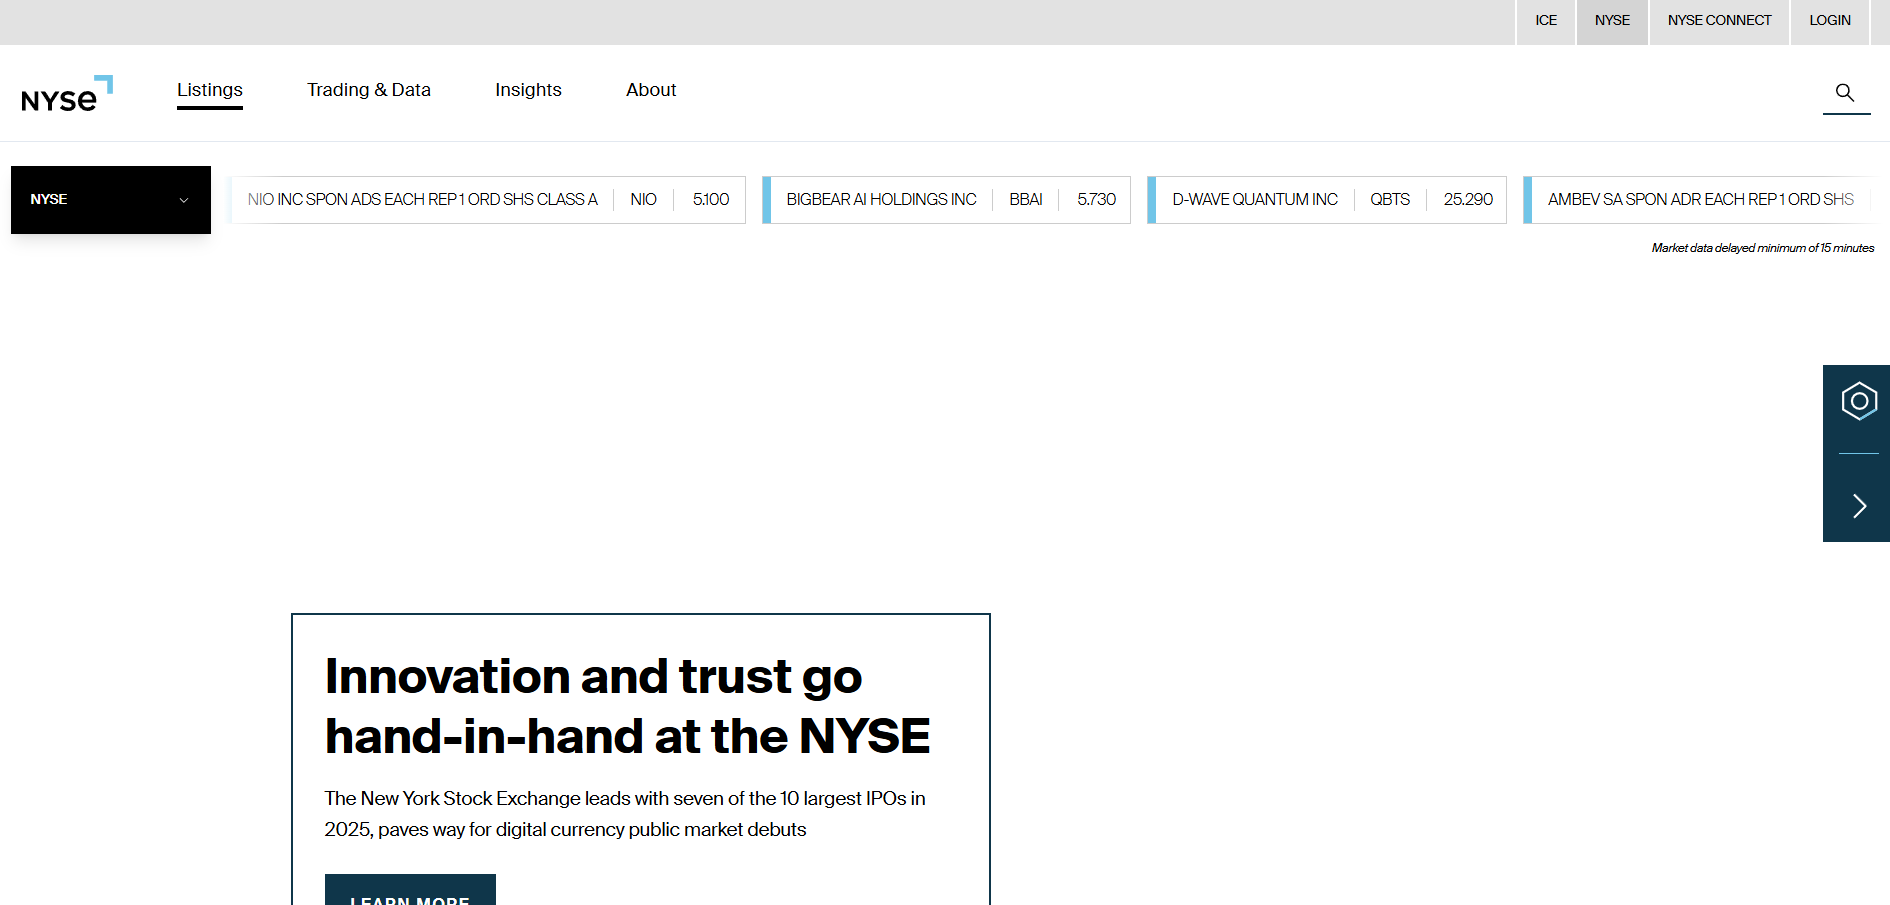Screen dimensions: 1890x905
Task: Click the LOGIN link
Action: (1829, 21)
